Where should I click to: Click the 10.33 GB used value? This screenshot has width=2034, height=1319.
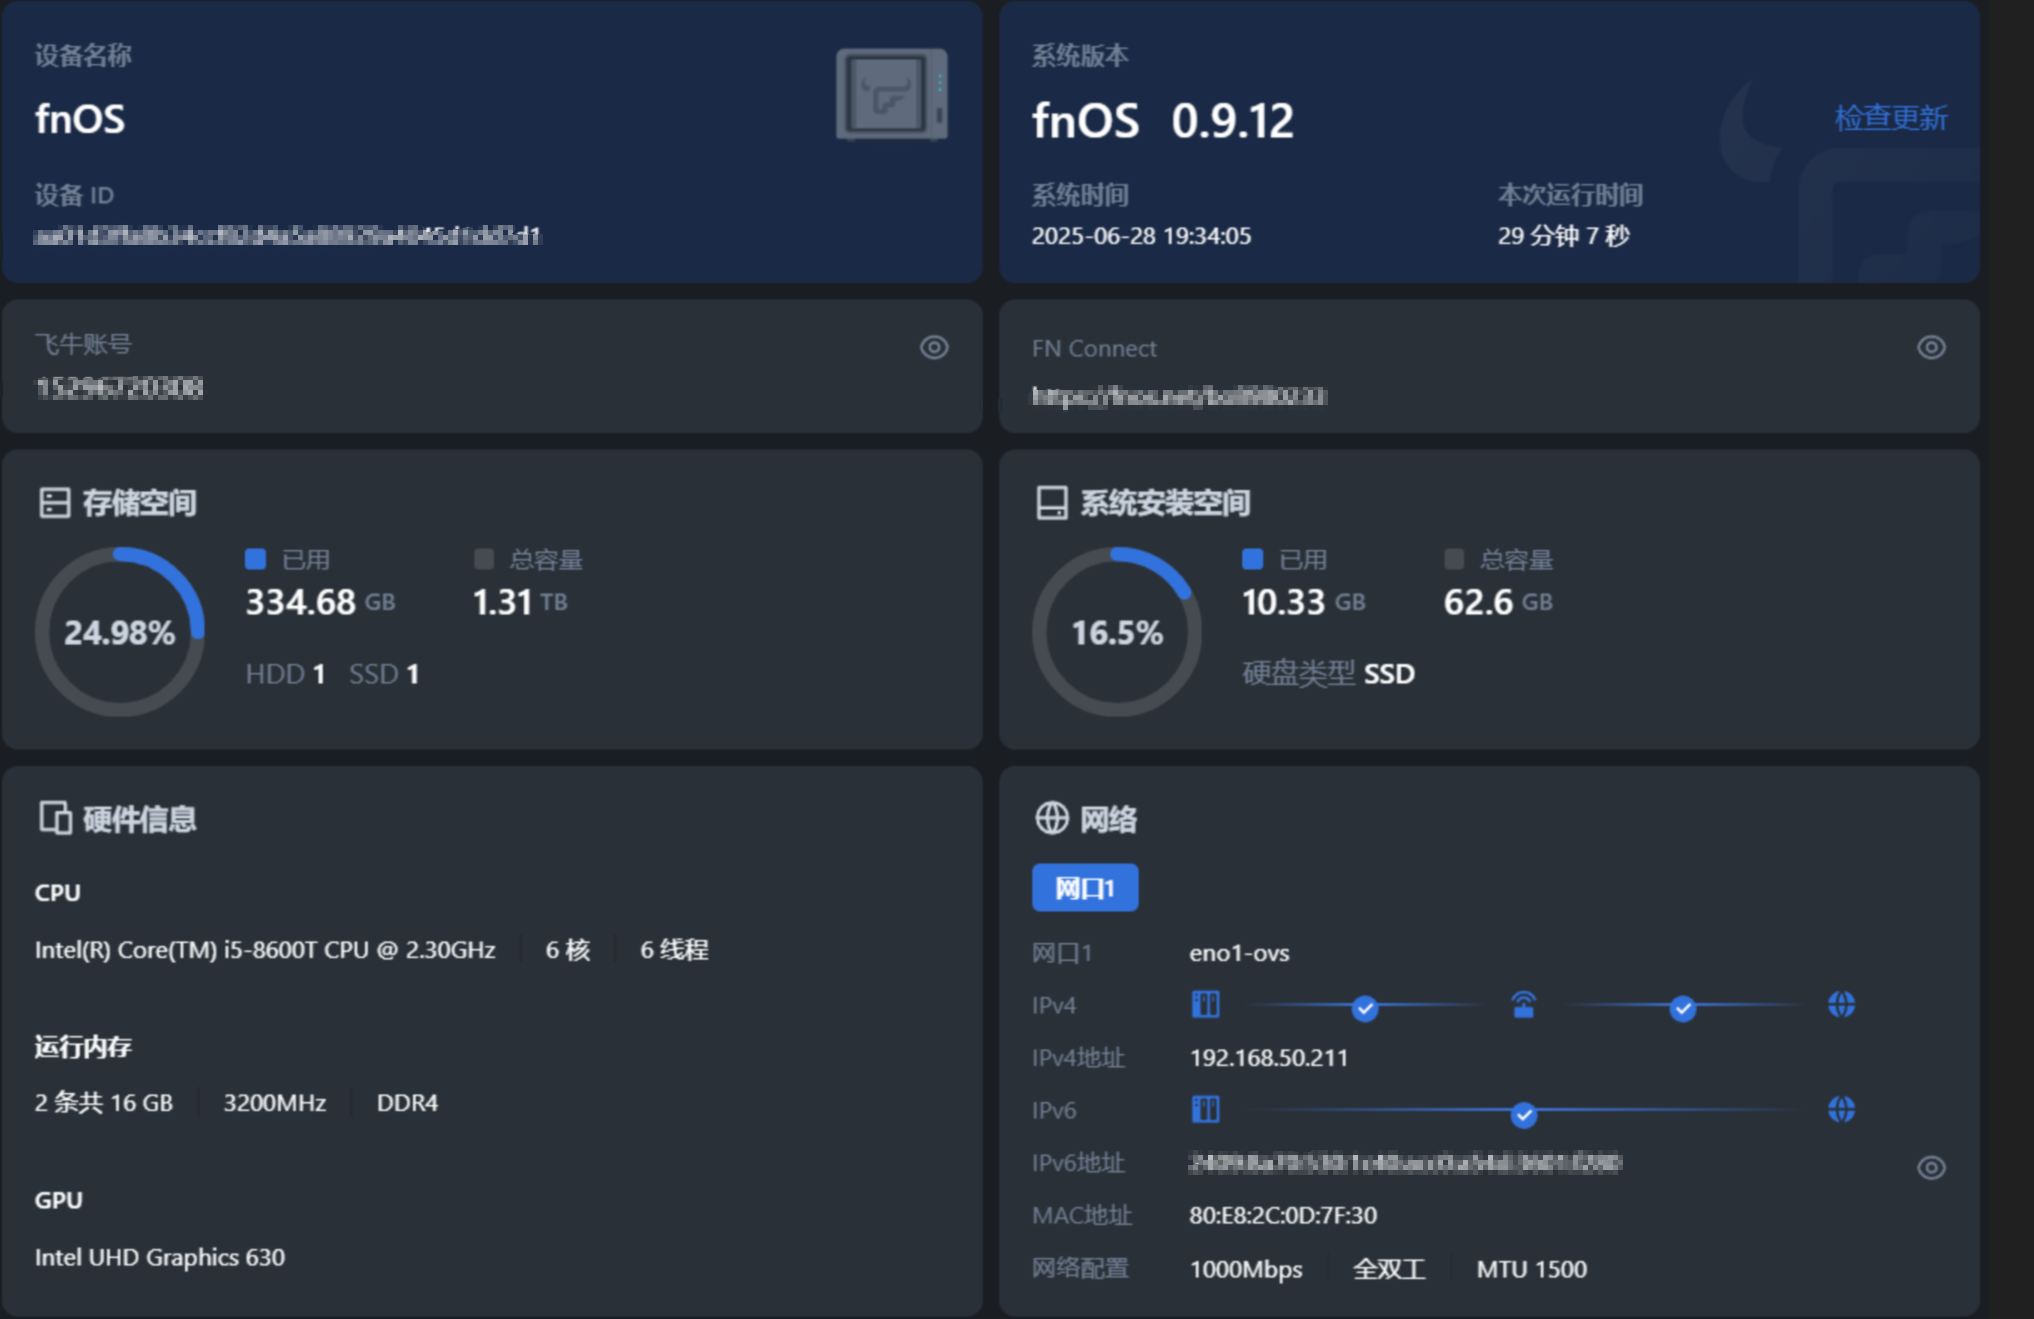(1303, 602)
